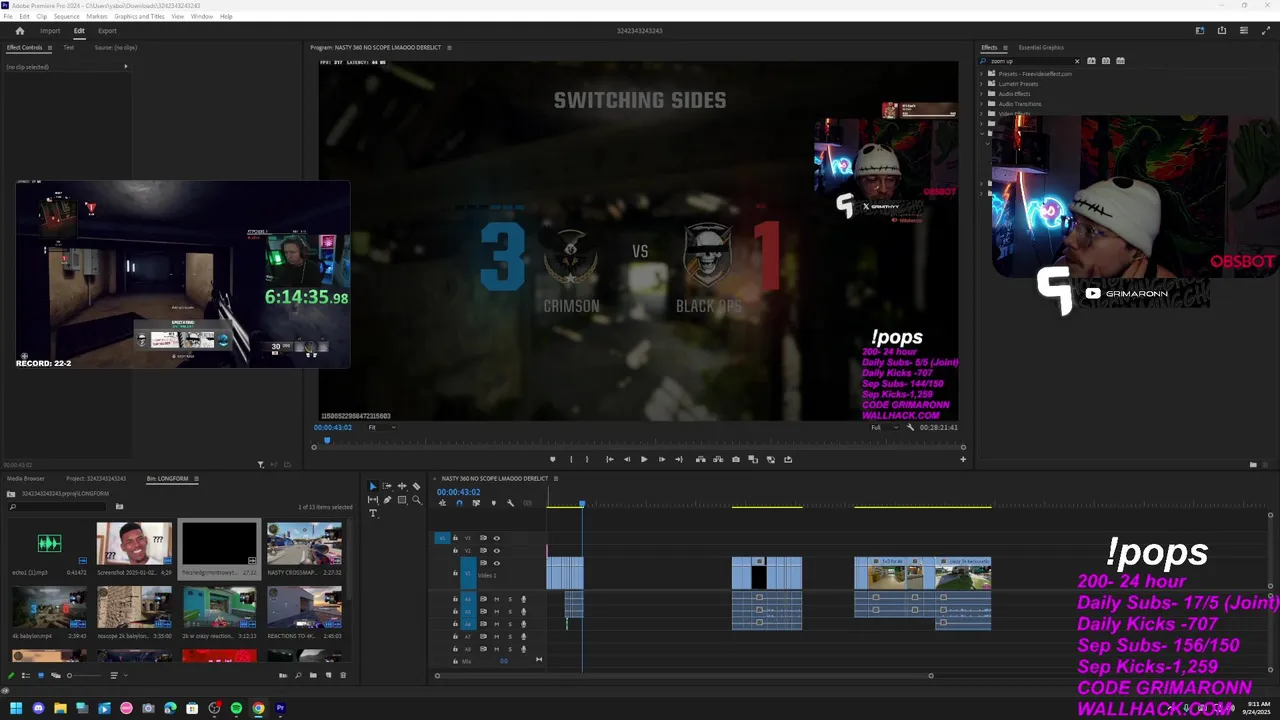This screenshot has height=720, width=1280.
Task: Expand the Audio Effects folder
Action: pos(981,94)
